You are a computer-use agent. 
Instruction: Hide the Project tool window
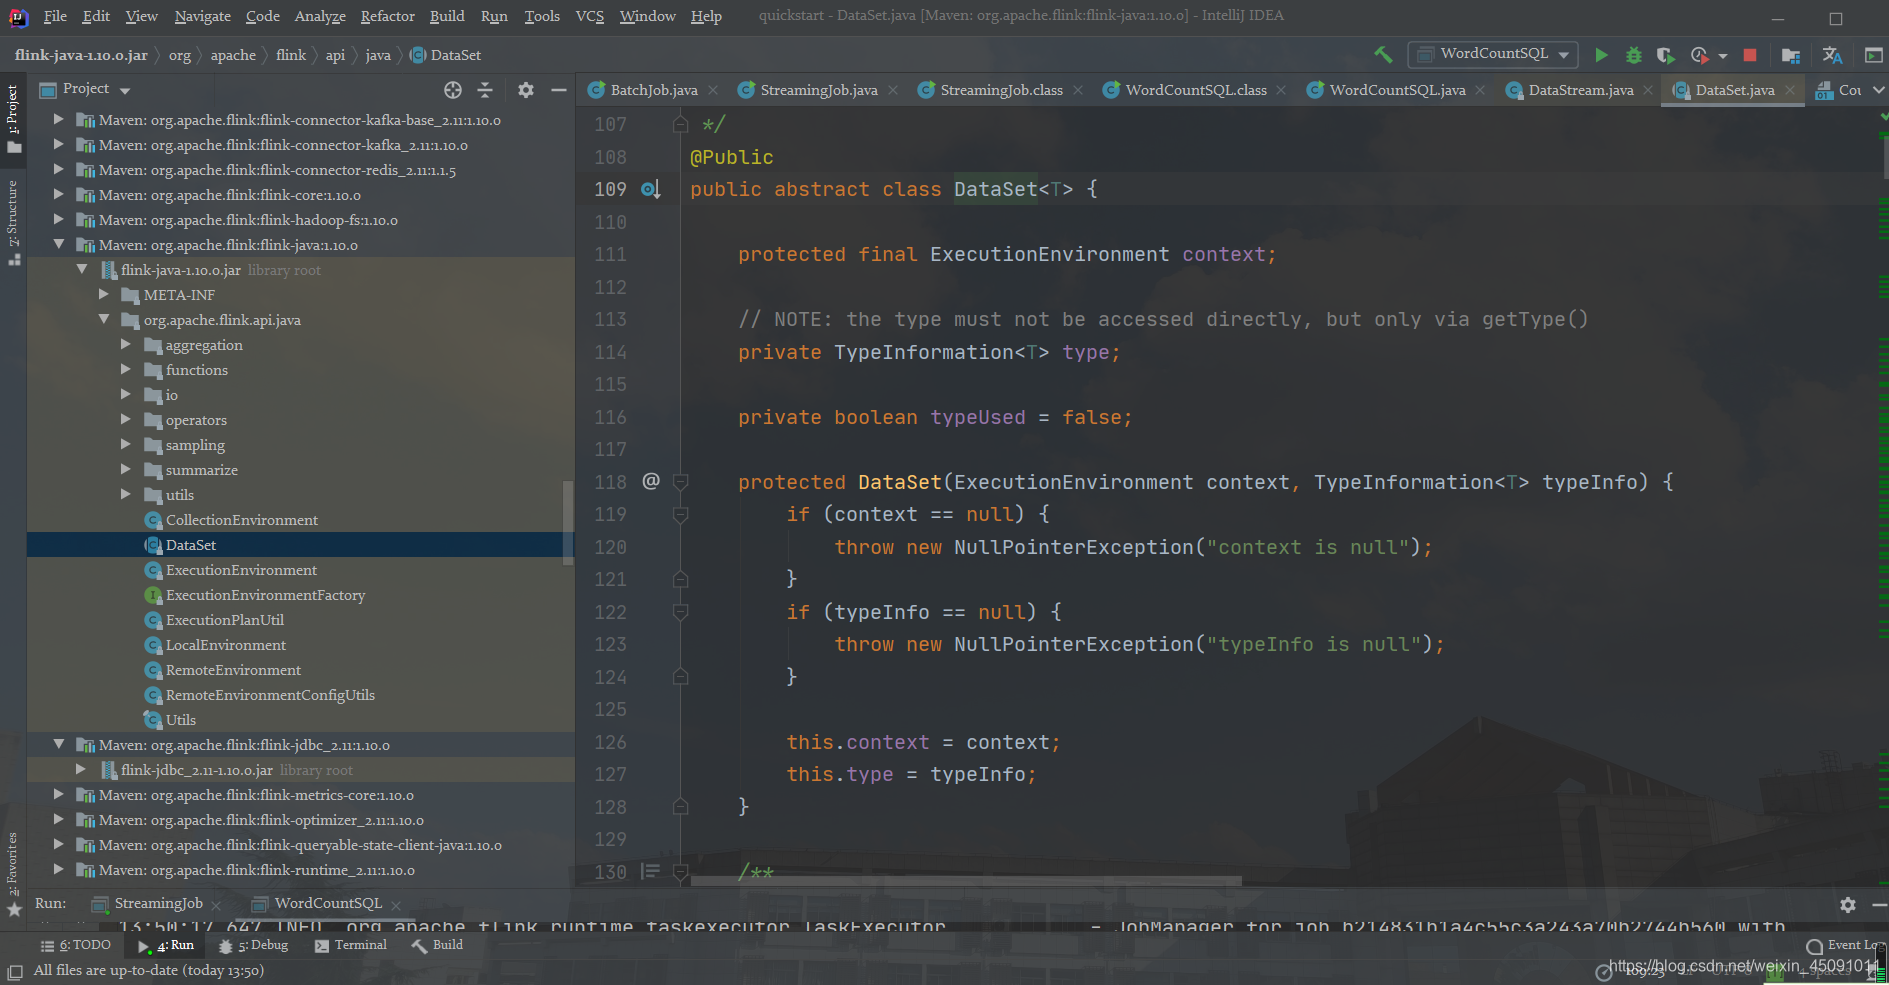pos(558,90)
